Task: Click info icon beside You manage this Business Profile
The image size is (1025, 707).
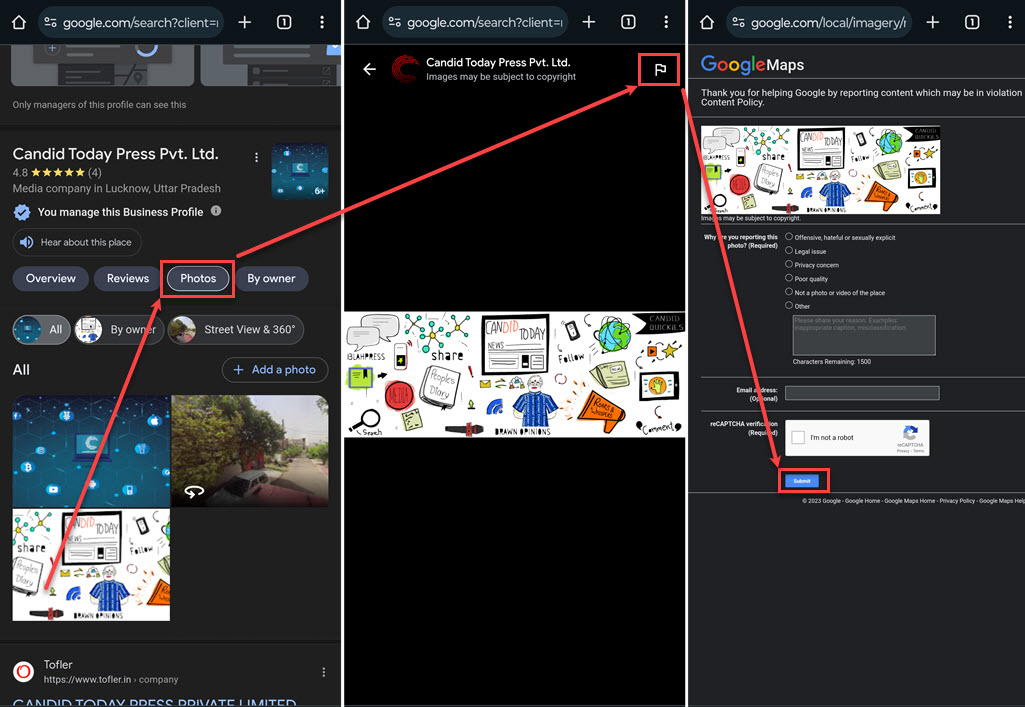Action: pos(216,211)
